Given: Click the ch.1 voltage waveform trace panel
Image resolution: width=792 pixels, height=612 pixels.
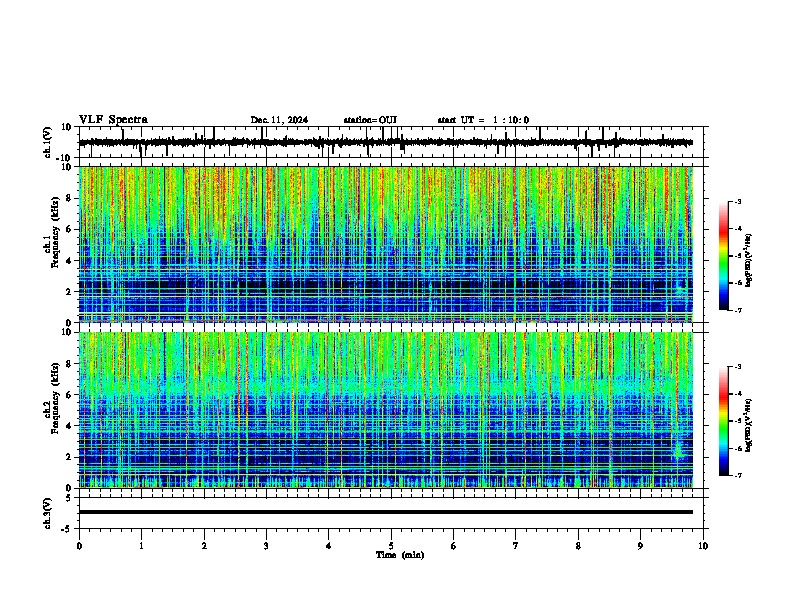Looking at the screenshot, I should point(393,142).
